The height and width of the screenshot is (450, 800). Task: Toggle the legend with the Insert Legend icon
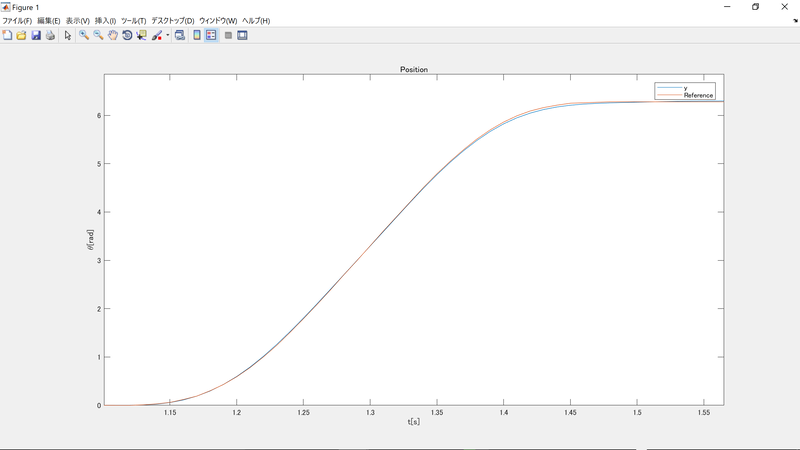click(x=211, y=35)
